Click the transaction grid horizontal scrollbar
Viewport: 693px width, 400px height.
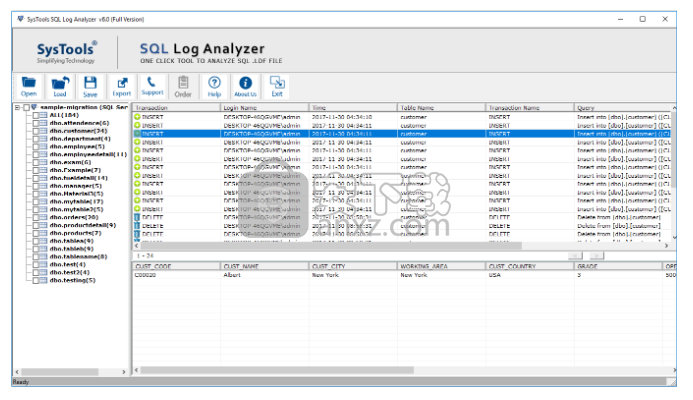point(331,246)
